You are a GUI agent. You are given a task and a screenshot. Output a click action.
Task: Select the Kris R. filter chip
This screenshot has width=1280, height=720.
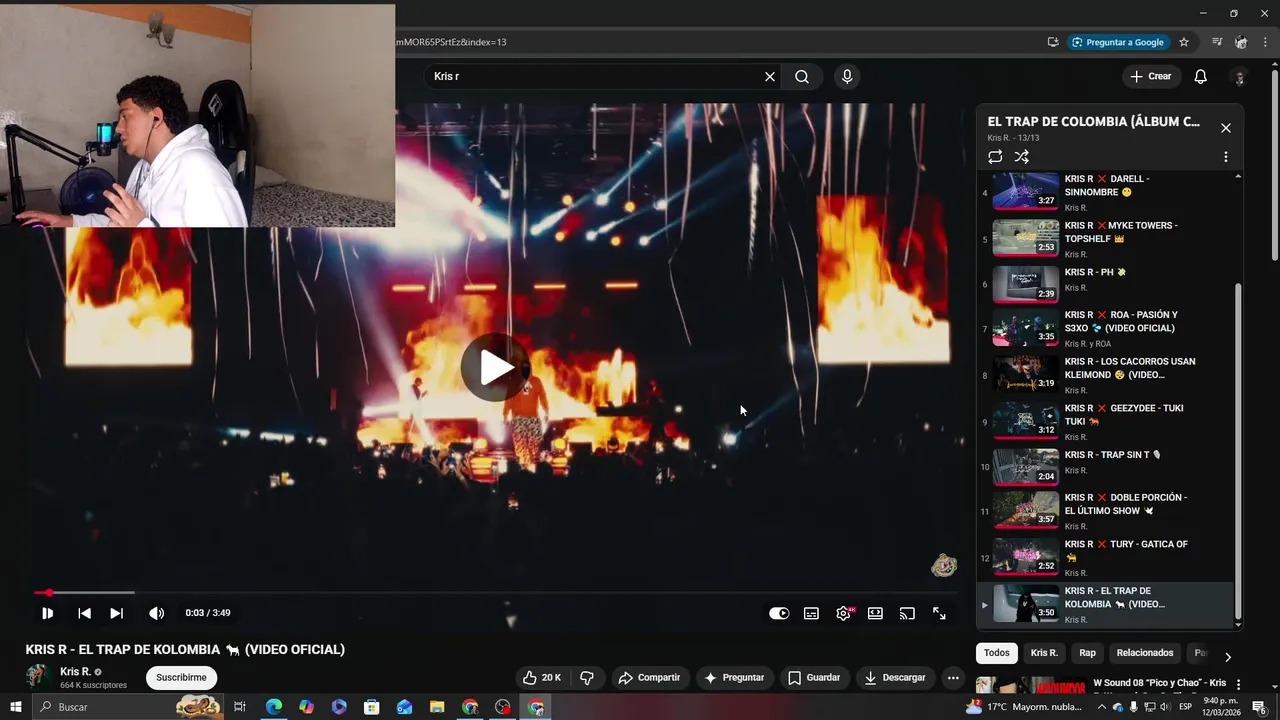(x=1044, y=653)
